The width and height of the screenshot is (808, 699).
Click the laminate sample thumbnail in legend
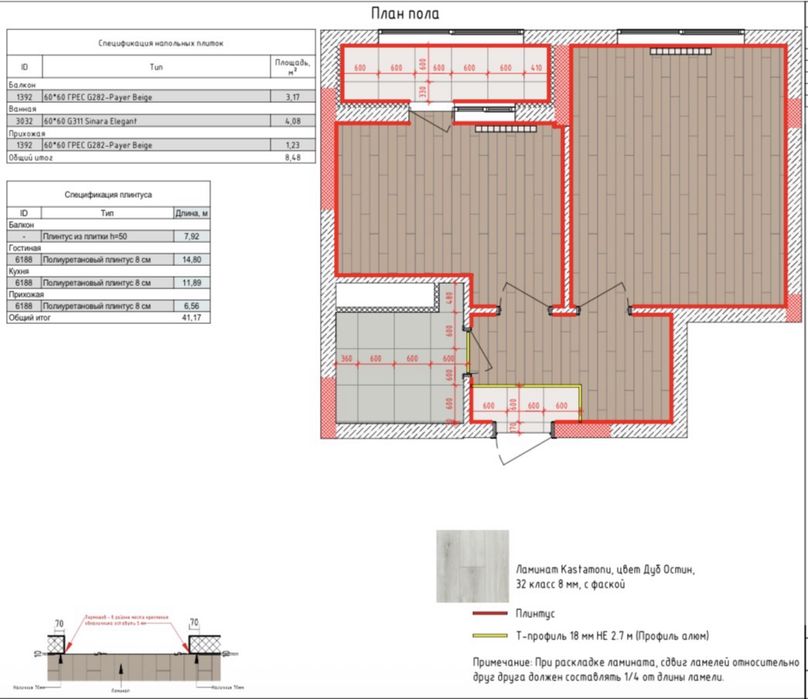473,566
